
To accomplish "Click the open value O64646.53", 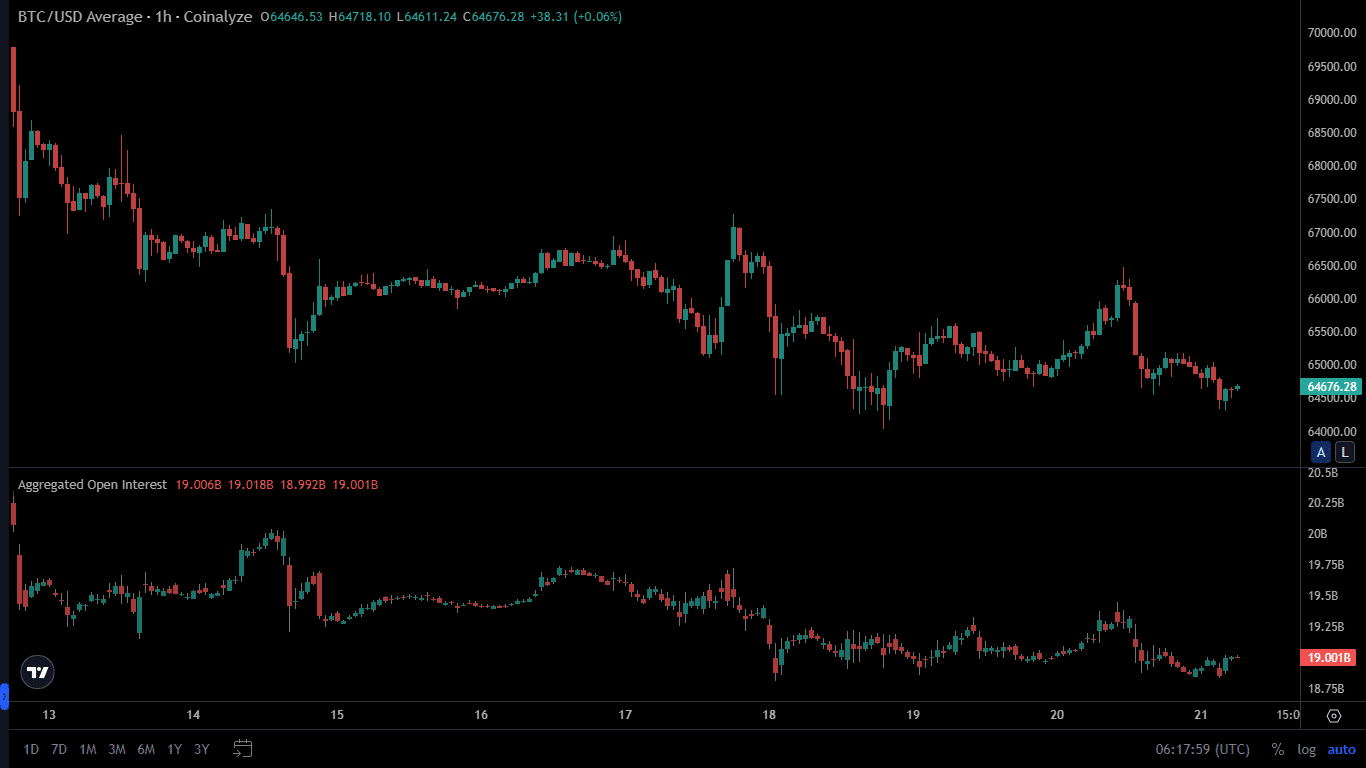I will (291, 17).
